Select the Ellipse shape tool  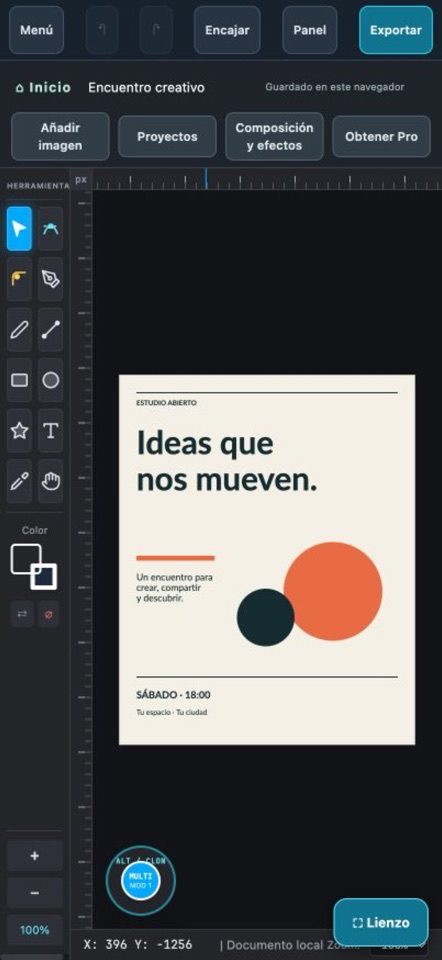pos(50,380)
